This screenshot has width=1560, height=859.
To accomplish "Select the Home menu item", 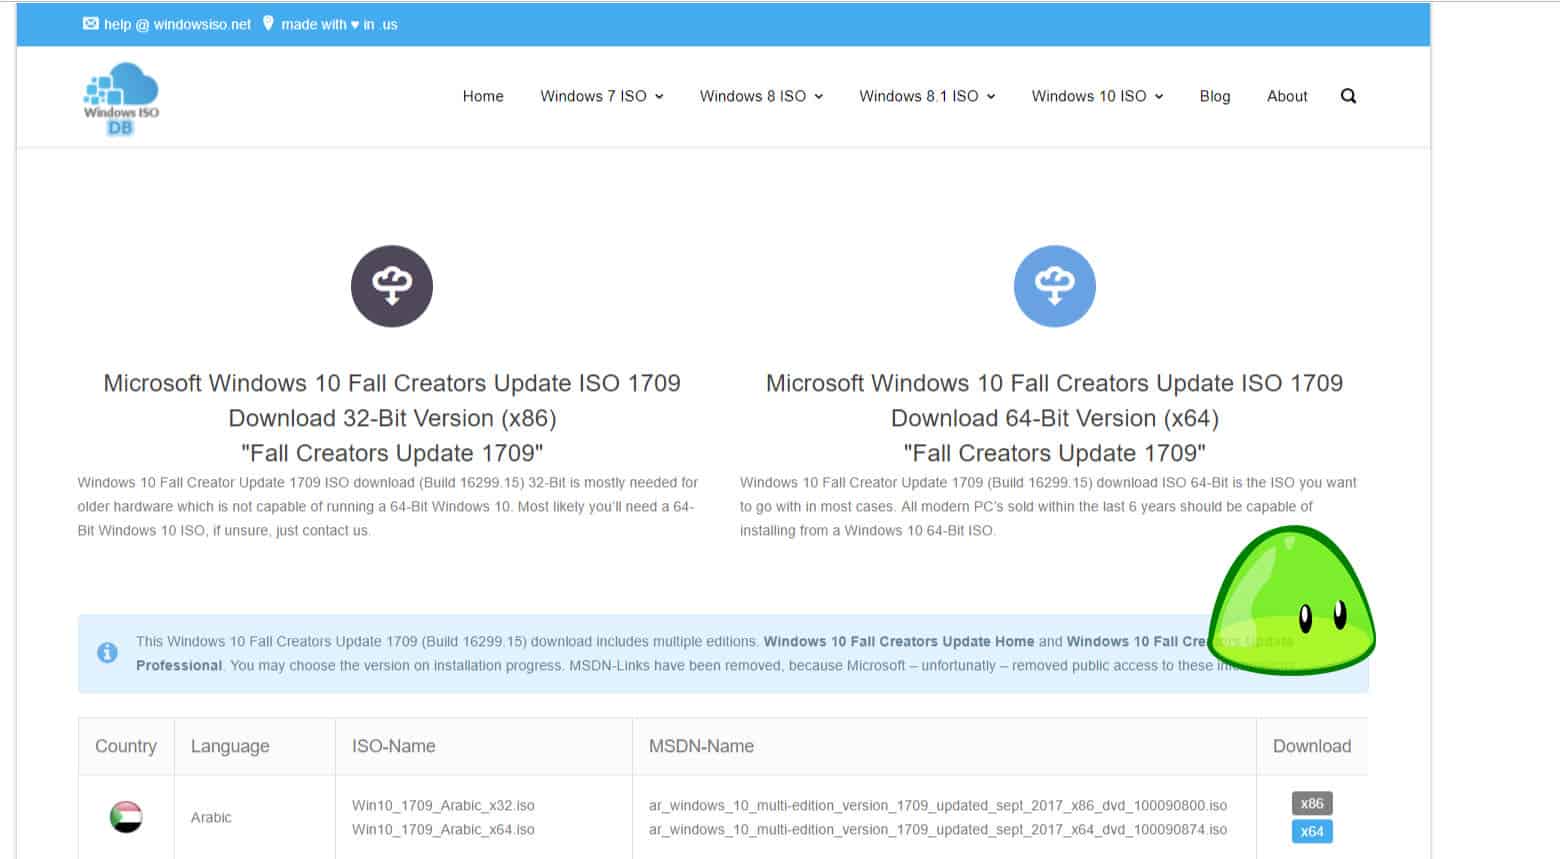I will 483,96.
